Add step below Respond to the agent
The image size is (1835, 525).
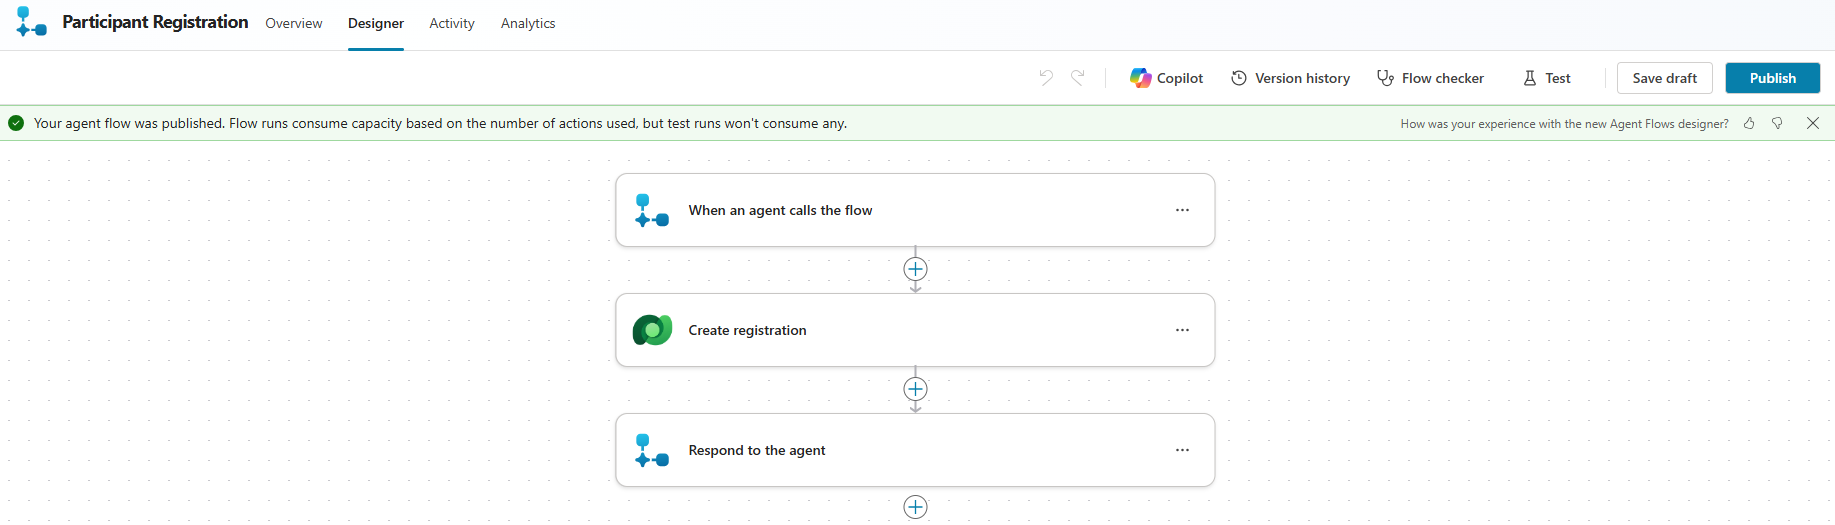(x=915, y=507)
